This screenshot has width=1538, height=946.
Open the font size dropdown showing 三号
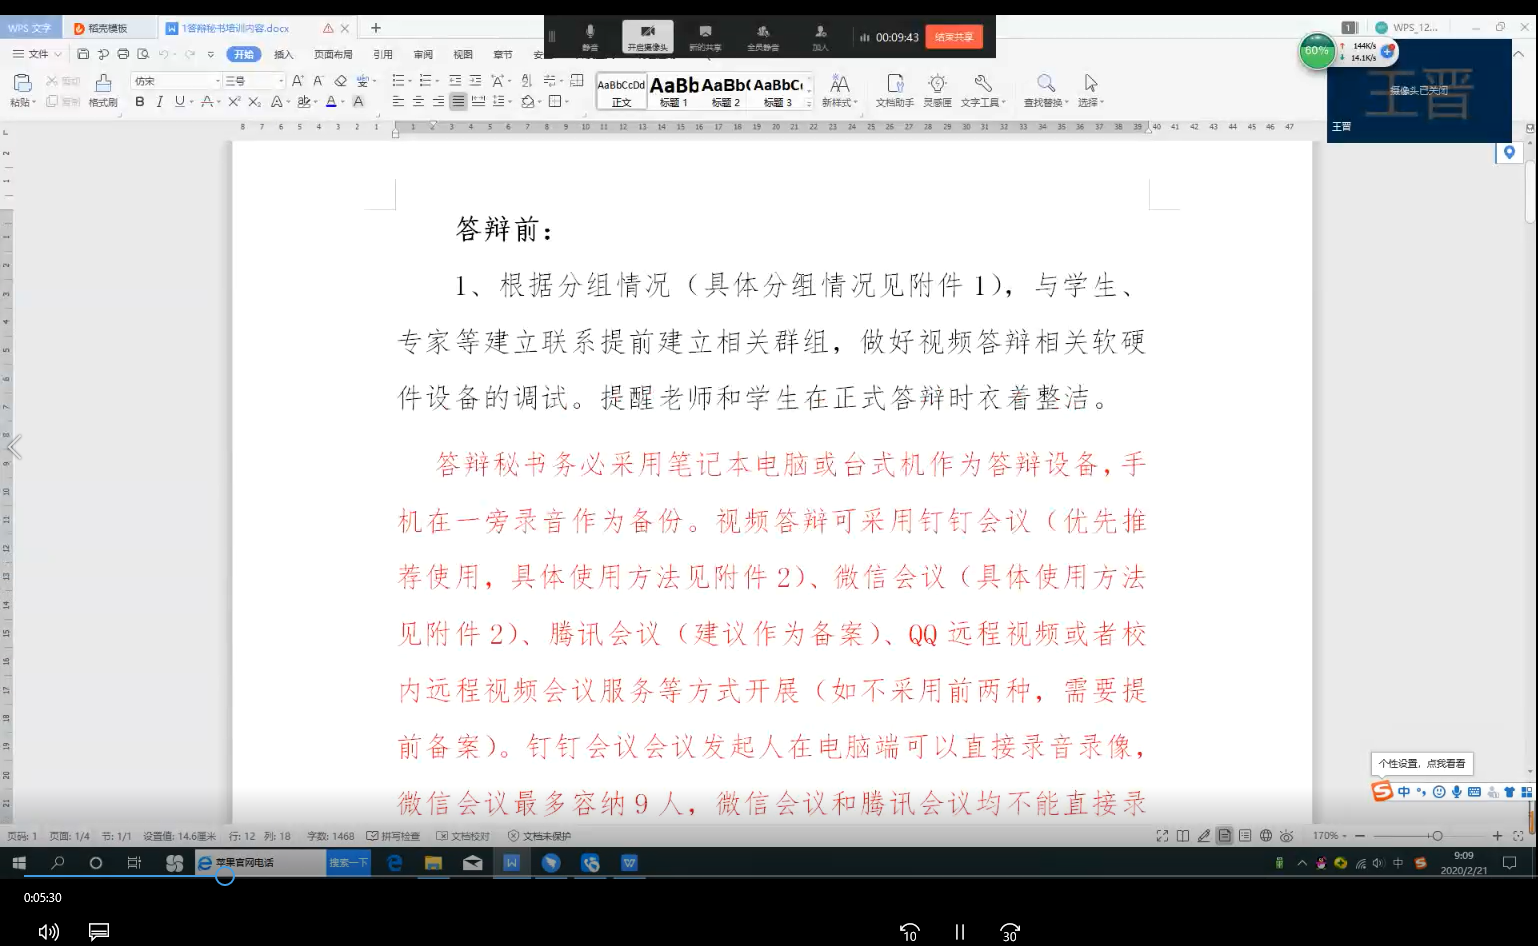(254, 81)
